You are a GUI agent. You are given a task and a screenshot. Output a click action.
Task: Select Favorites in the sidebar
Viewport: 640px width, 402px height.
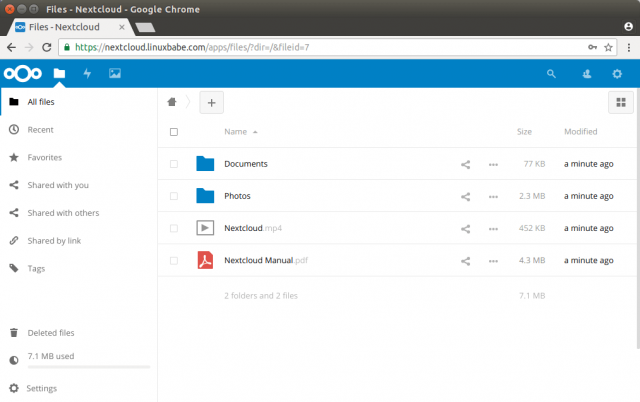tap(44, 157)
